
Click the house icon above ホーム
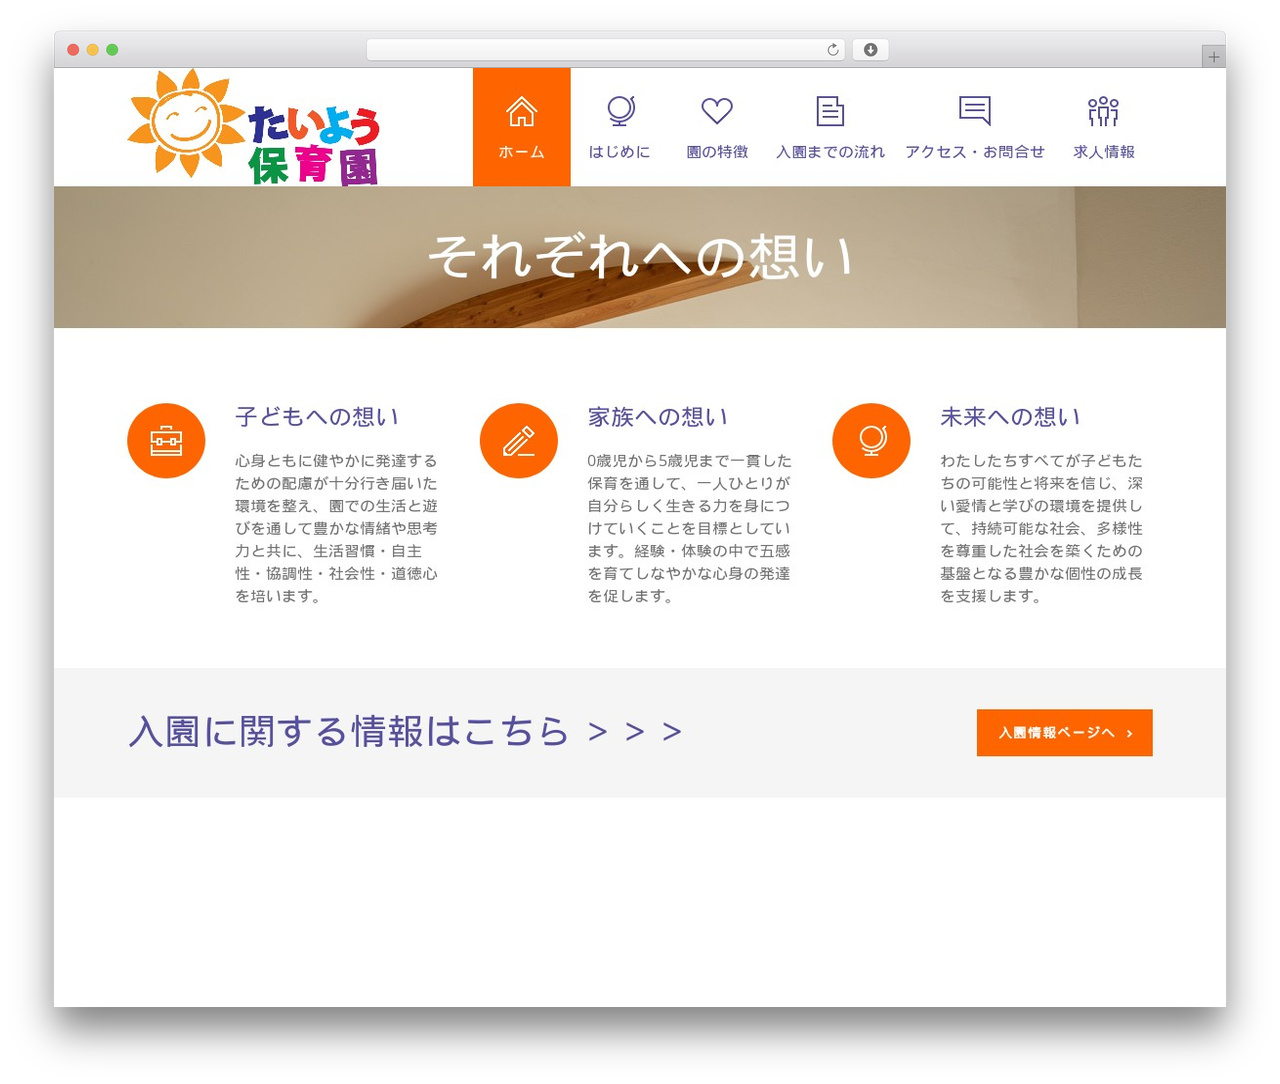pyautogui.click(x=521, y=111)
